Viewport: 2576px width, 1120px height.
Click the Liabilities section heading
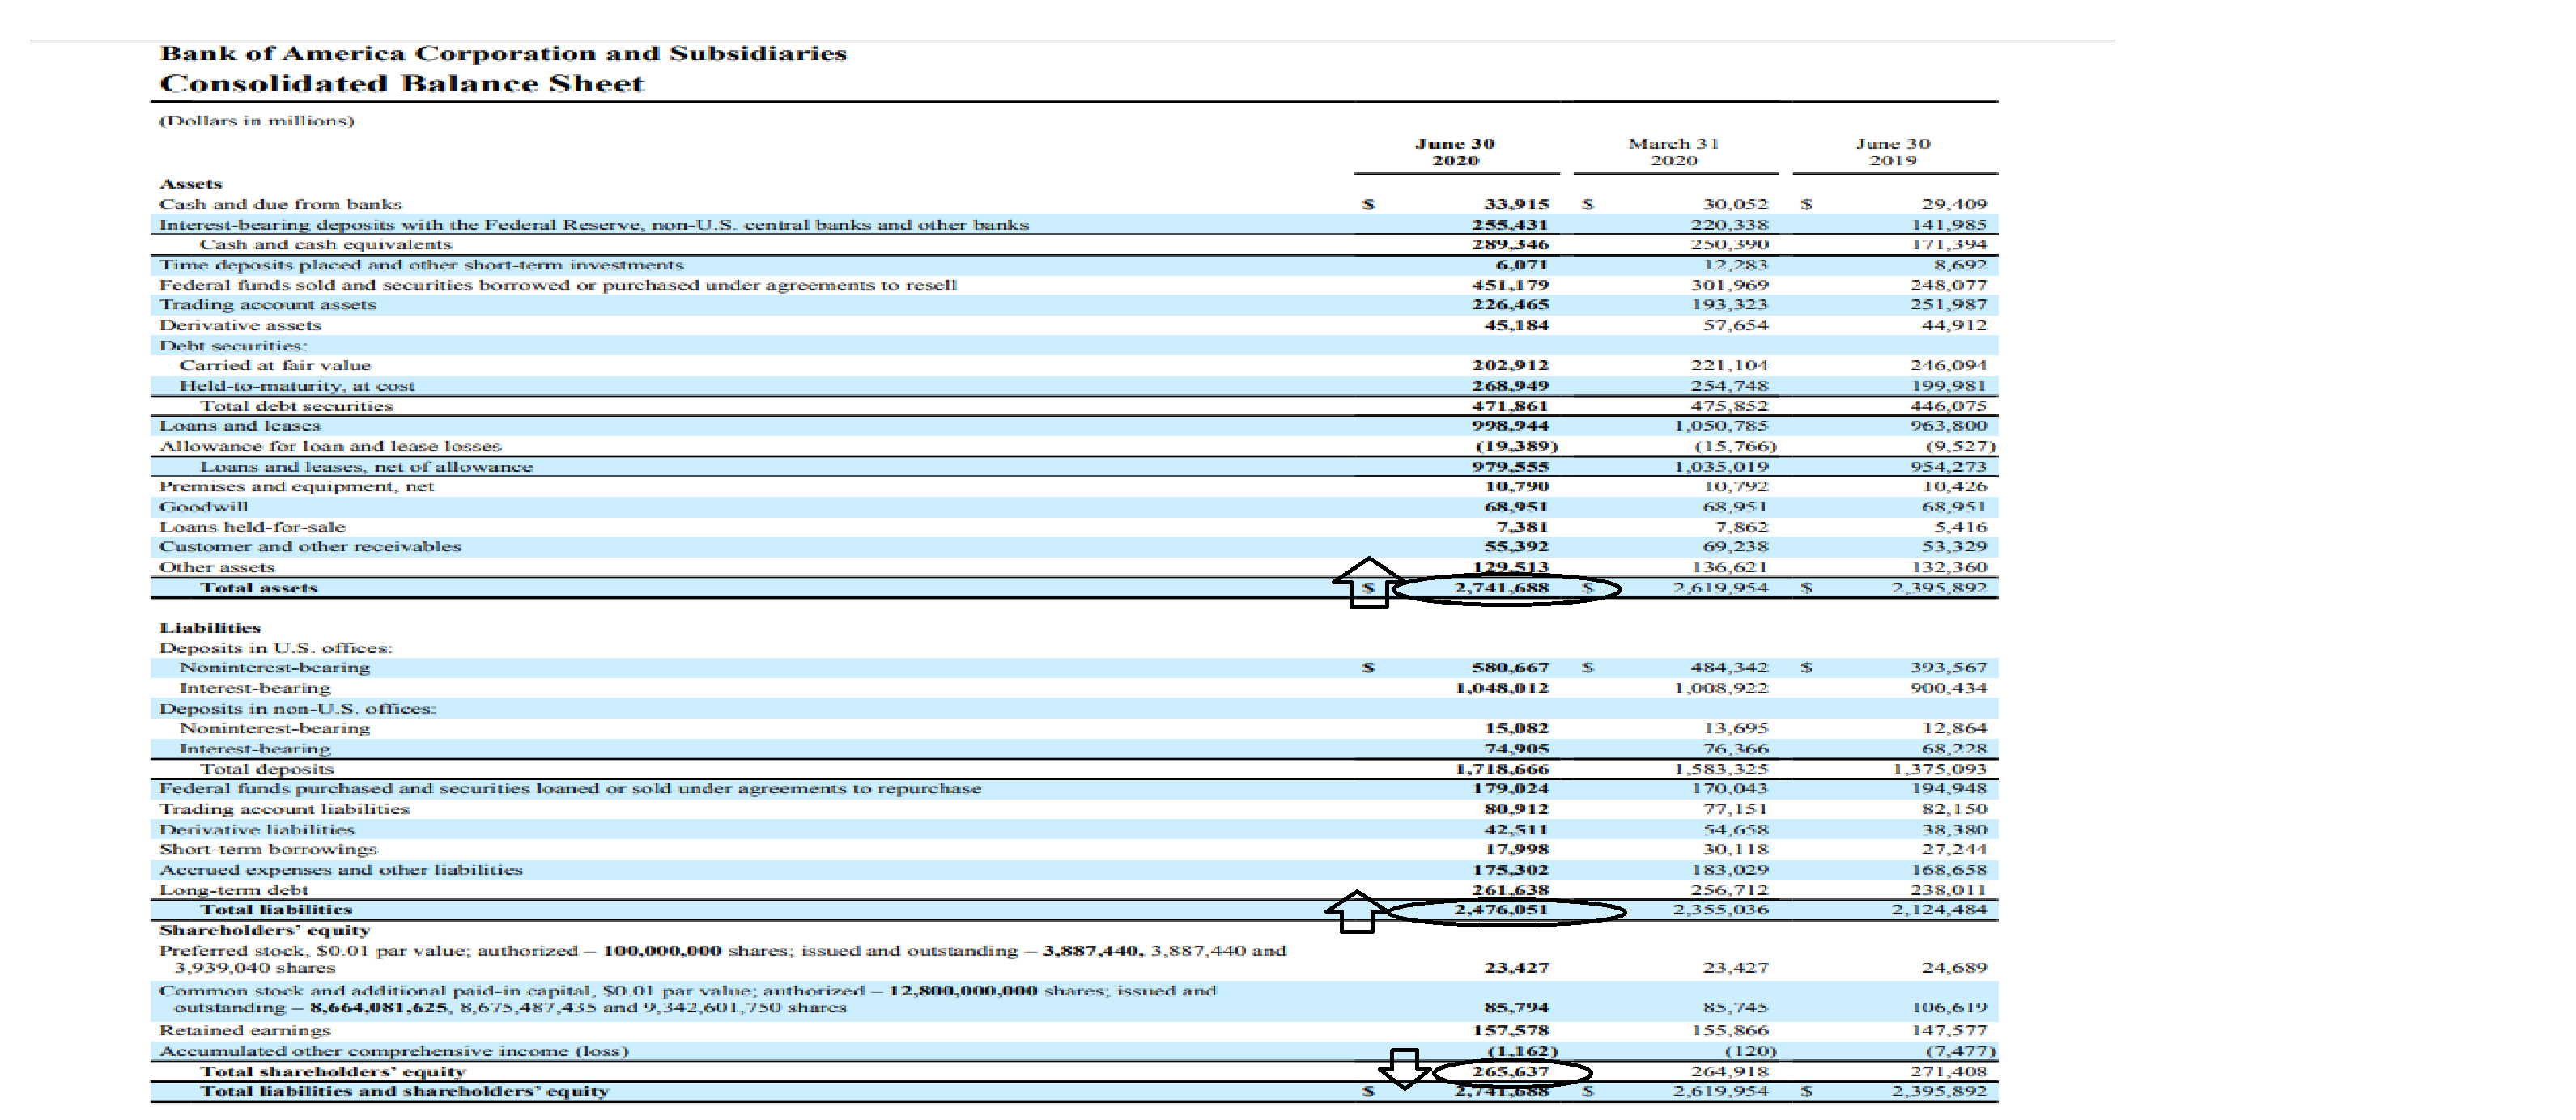[210, 628]
